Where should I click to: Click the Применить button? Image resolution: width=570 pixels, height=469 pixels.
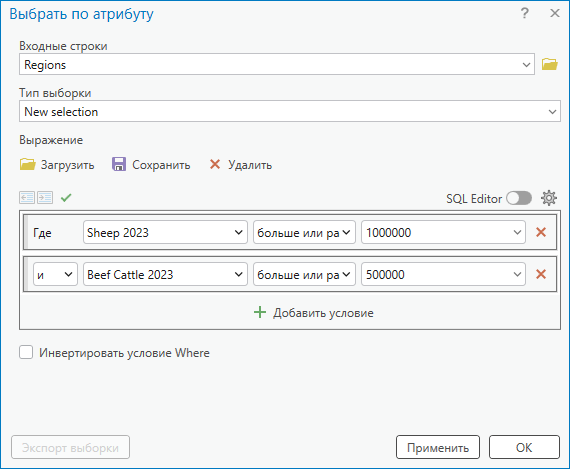438,447
